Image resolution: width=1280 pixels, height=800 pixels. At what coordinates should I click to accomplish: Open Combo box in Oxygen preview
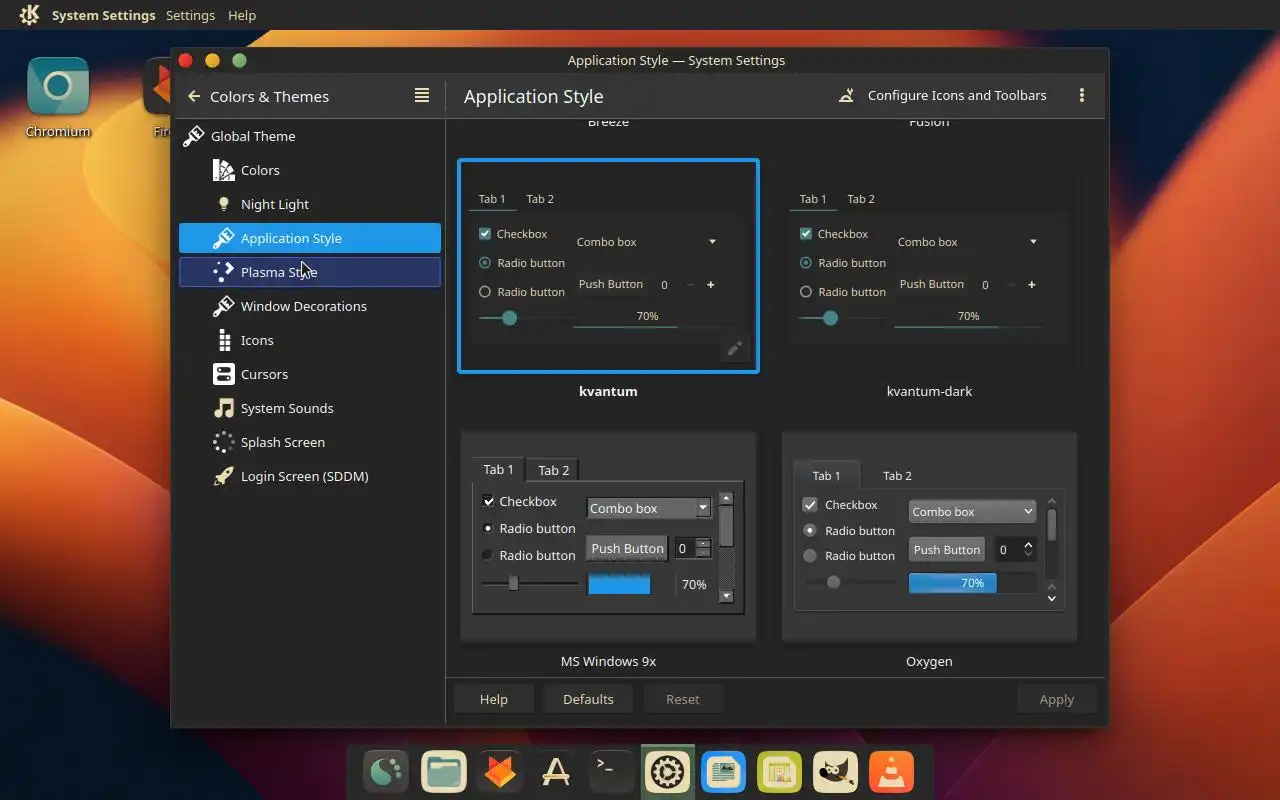(972, 511)
